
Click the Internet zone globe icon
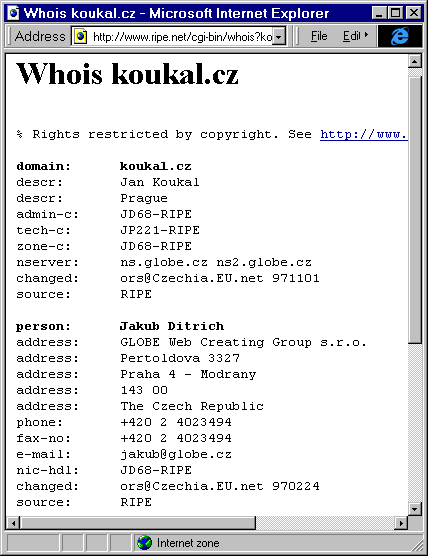144,543
